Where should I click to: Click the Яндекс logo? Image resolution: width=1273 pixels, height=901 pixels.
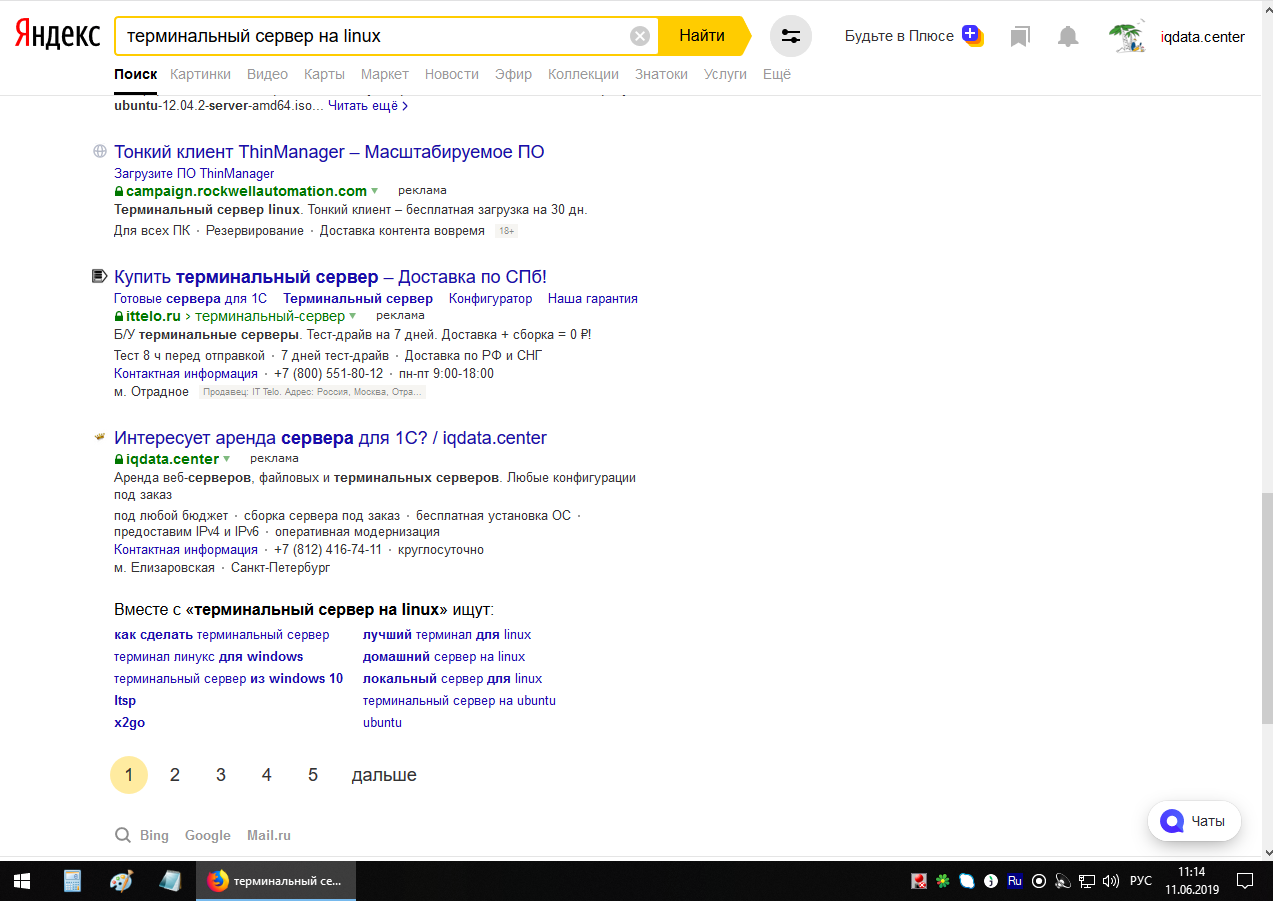(57, 35)
